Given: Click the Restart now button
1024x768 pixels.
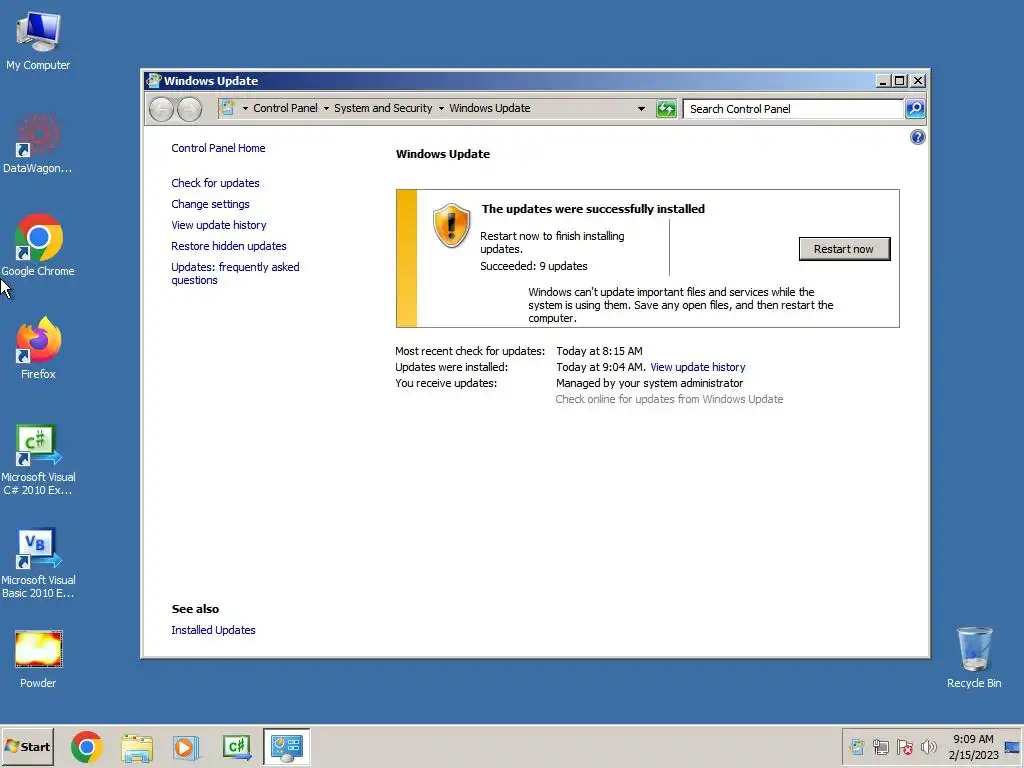Looking at the screenshot, I should point(844,249).
